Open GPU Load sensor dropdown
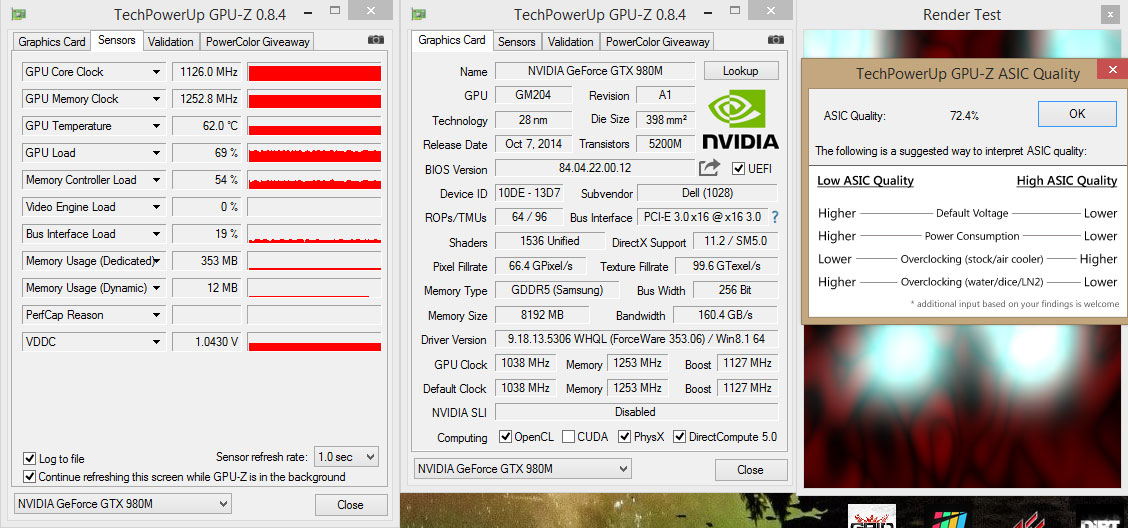1128x528 pixels. [x=156, y=153]
